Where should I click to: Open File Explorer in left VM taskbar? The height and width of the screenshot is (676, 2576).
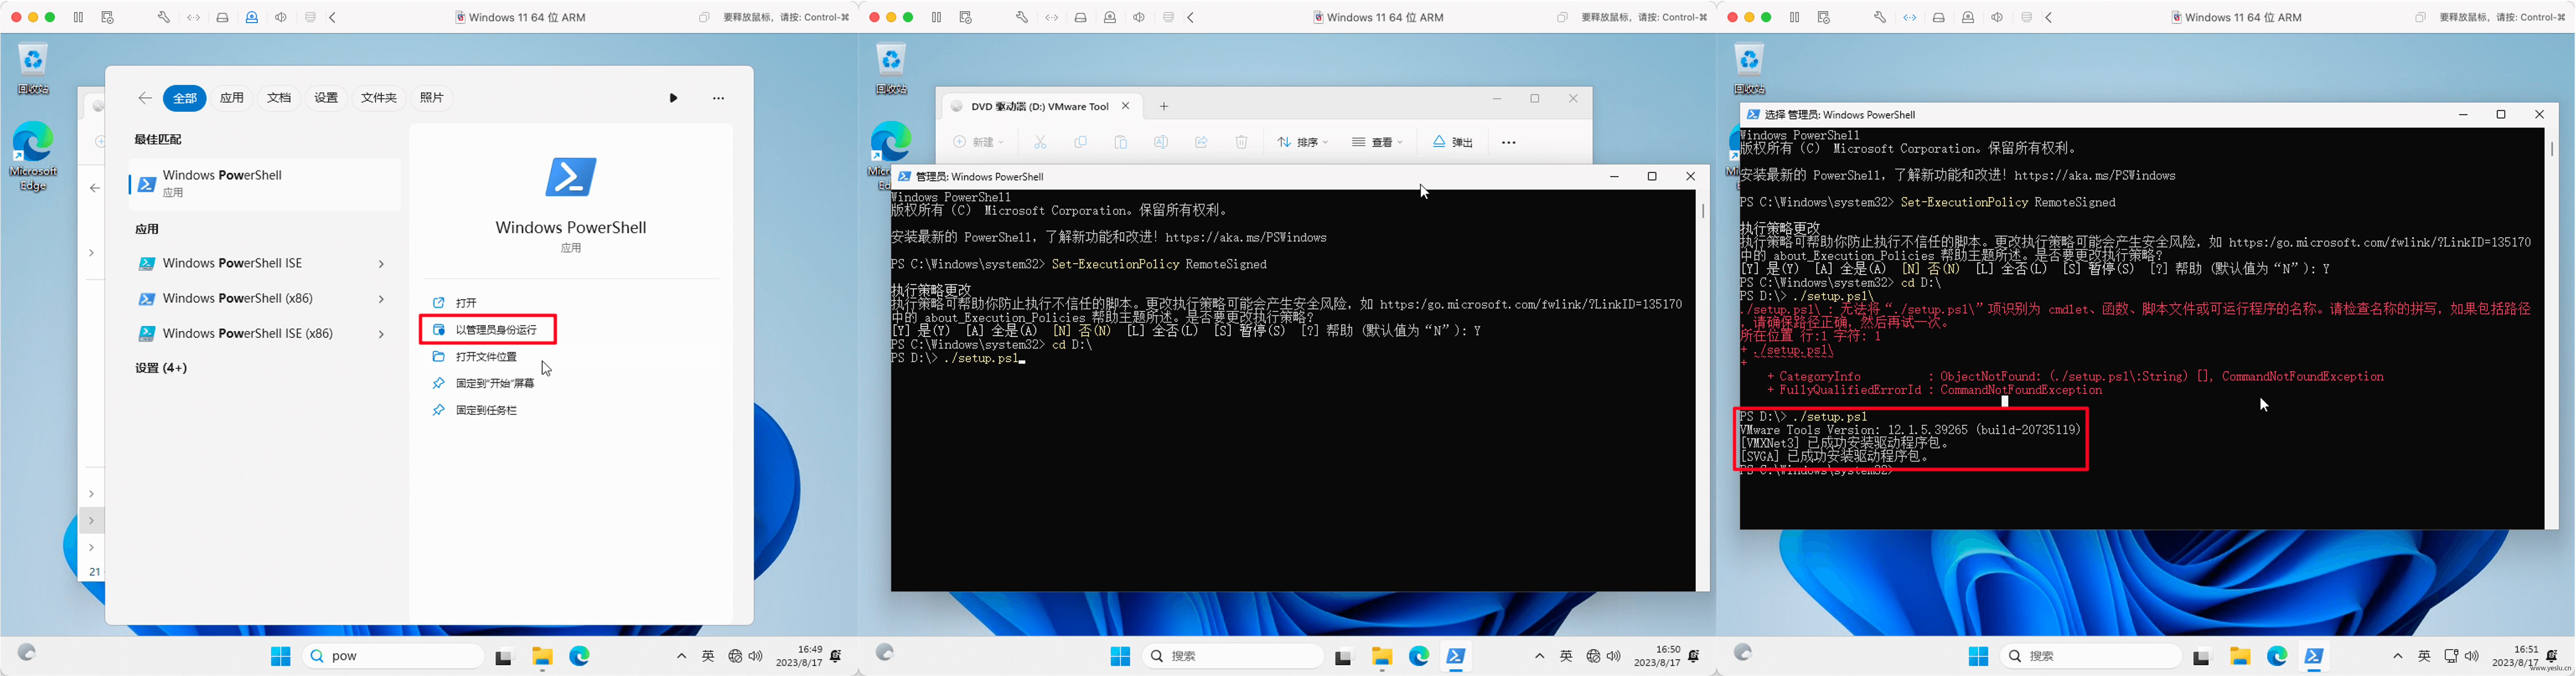click(x=542, y=656)
